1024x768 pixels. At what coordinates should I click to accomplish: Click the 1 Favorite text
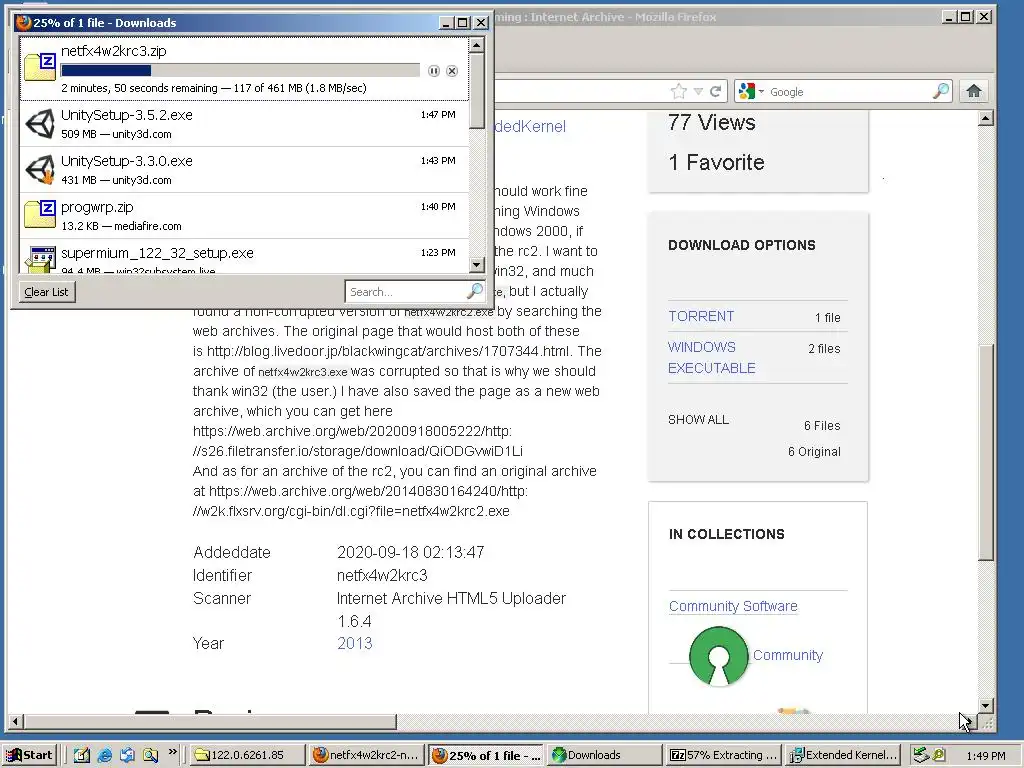(x=716, y=162)
